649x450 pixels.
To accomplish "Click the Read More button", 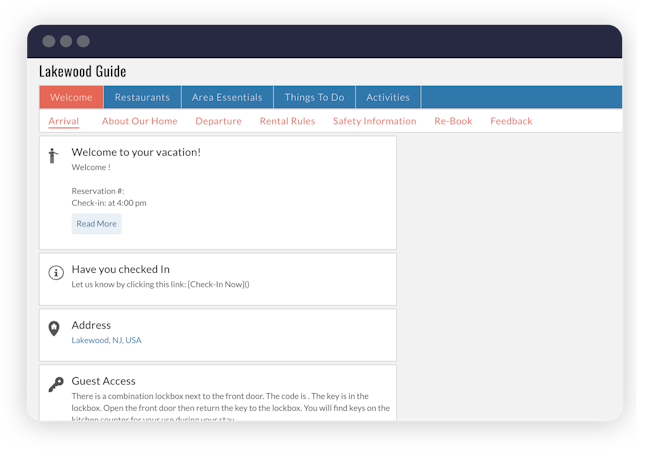I will tap(96, 224).
